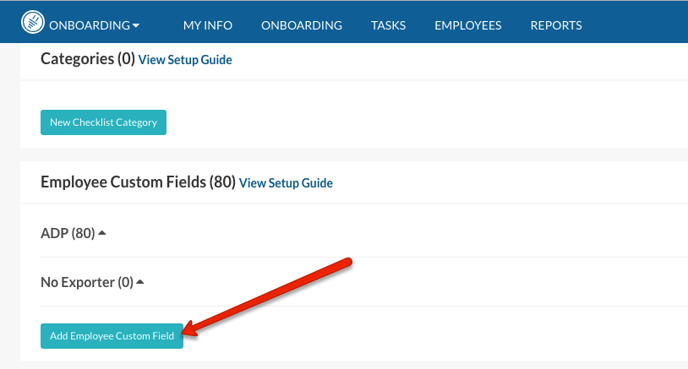Click the round Onboarding logo icon
This screenshot has height=369, width=688.
[32, 22]
